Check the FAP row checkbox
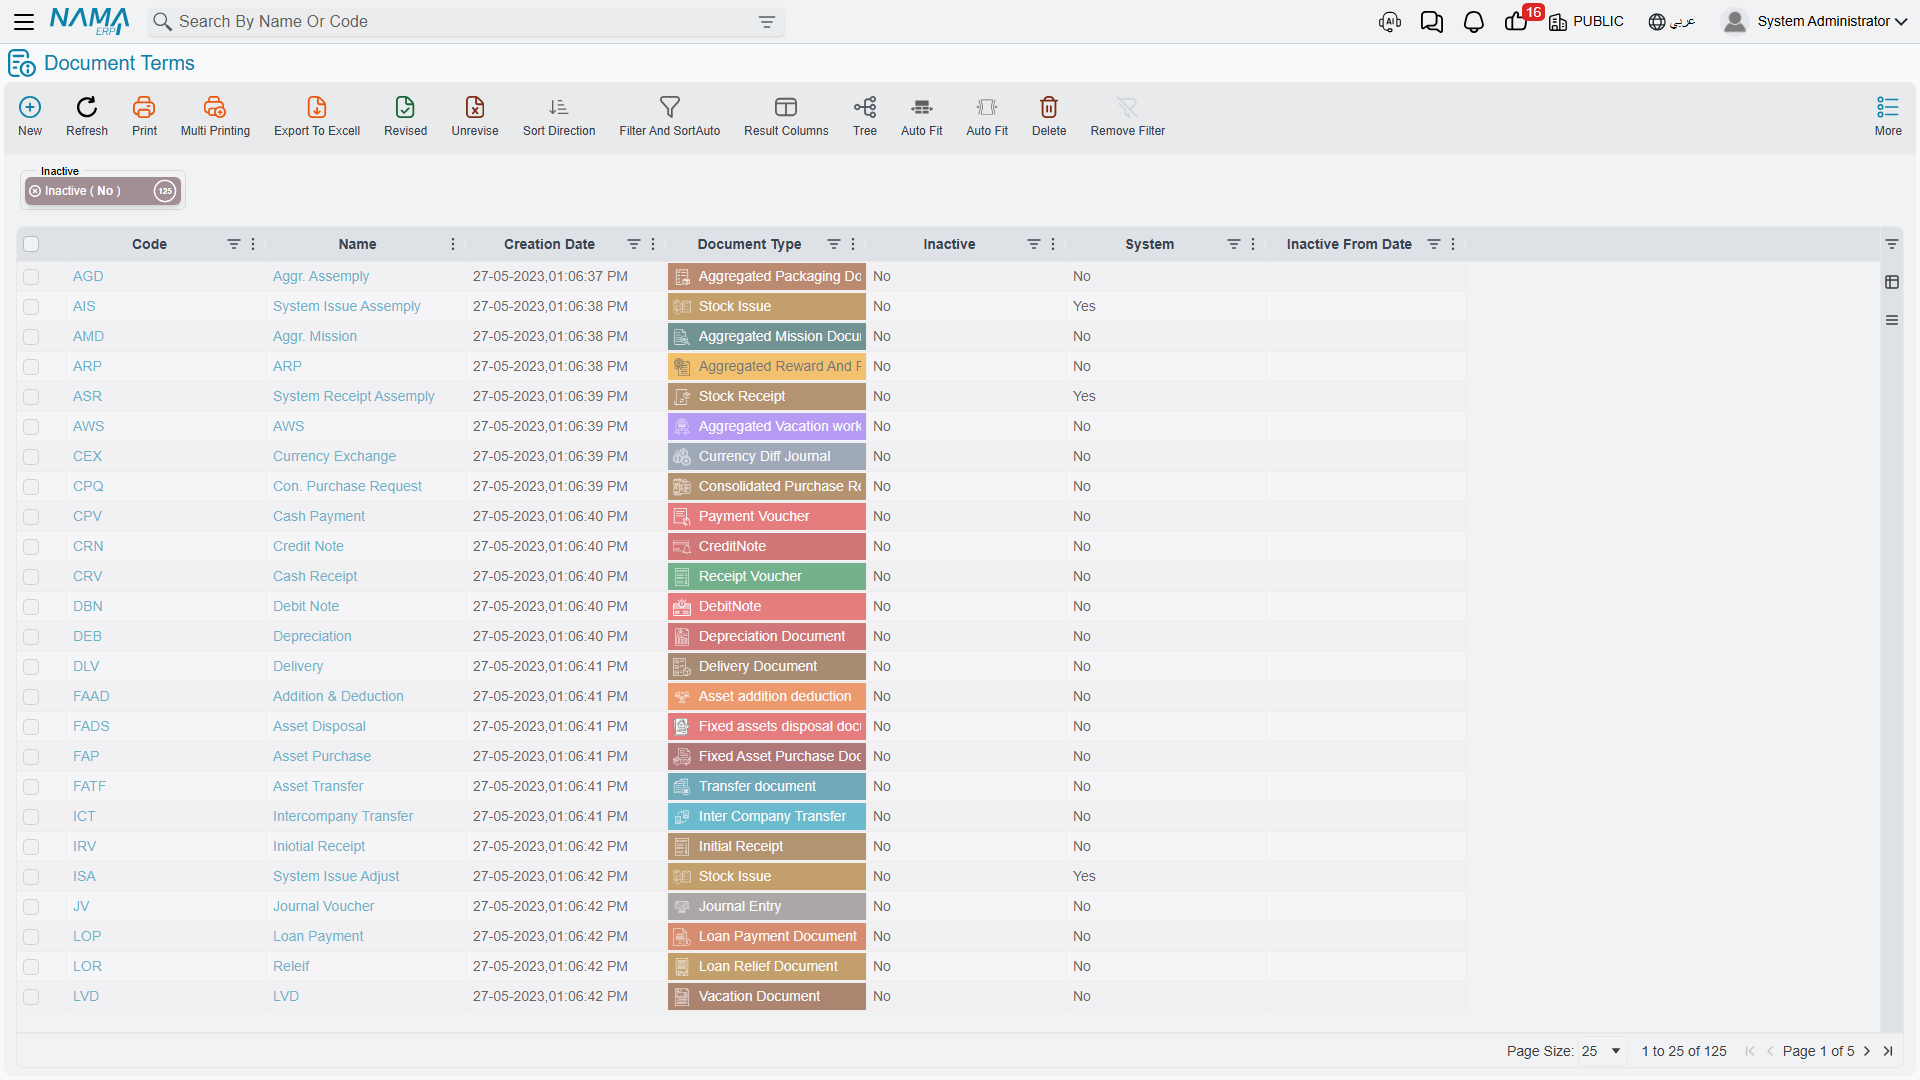Viewport: 1920px width, 1080px height. point(31,757)
